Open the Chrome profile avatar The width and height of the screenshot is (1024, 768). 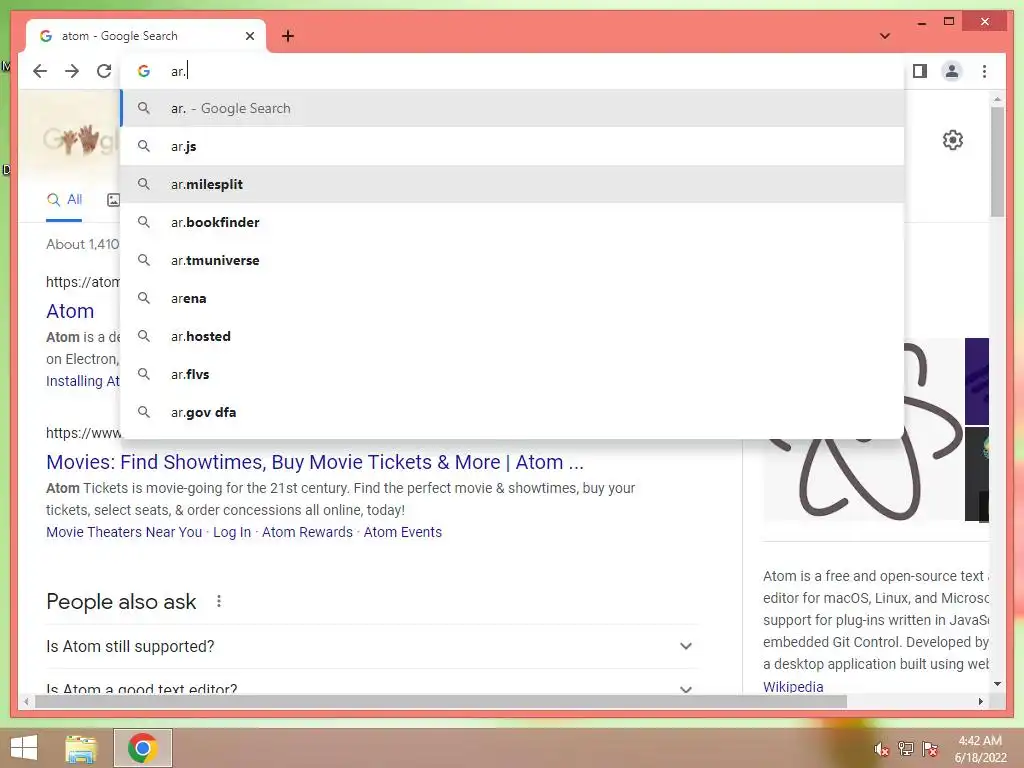click(952, 71)
